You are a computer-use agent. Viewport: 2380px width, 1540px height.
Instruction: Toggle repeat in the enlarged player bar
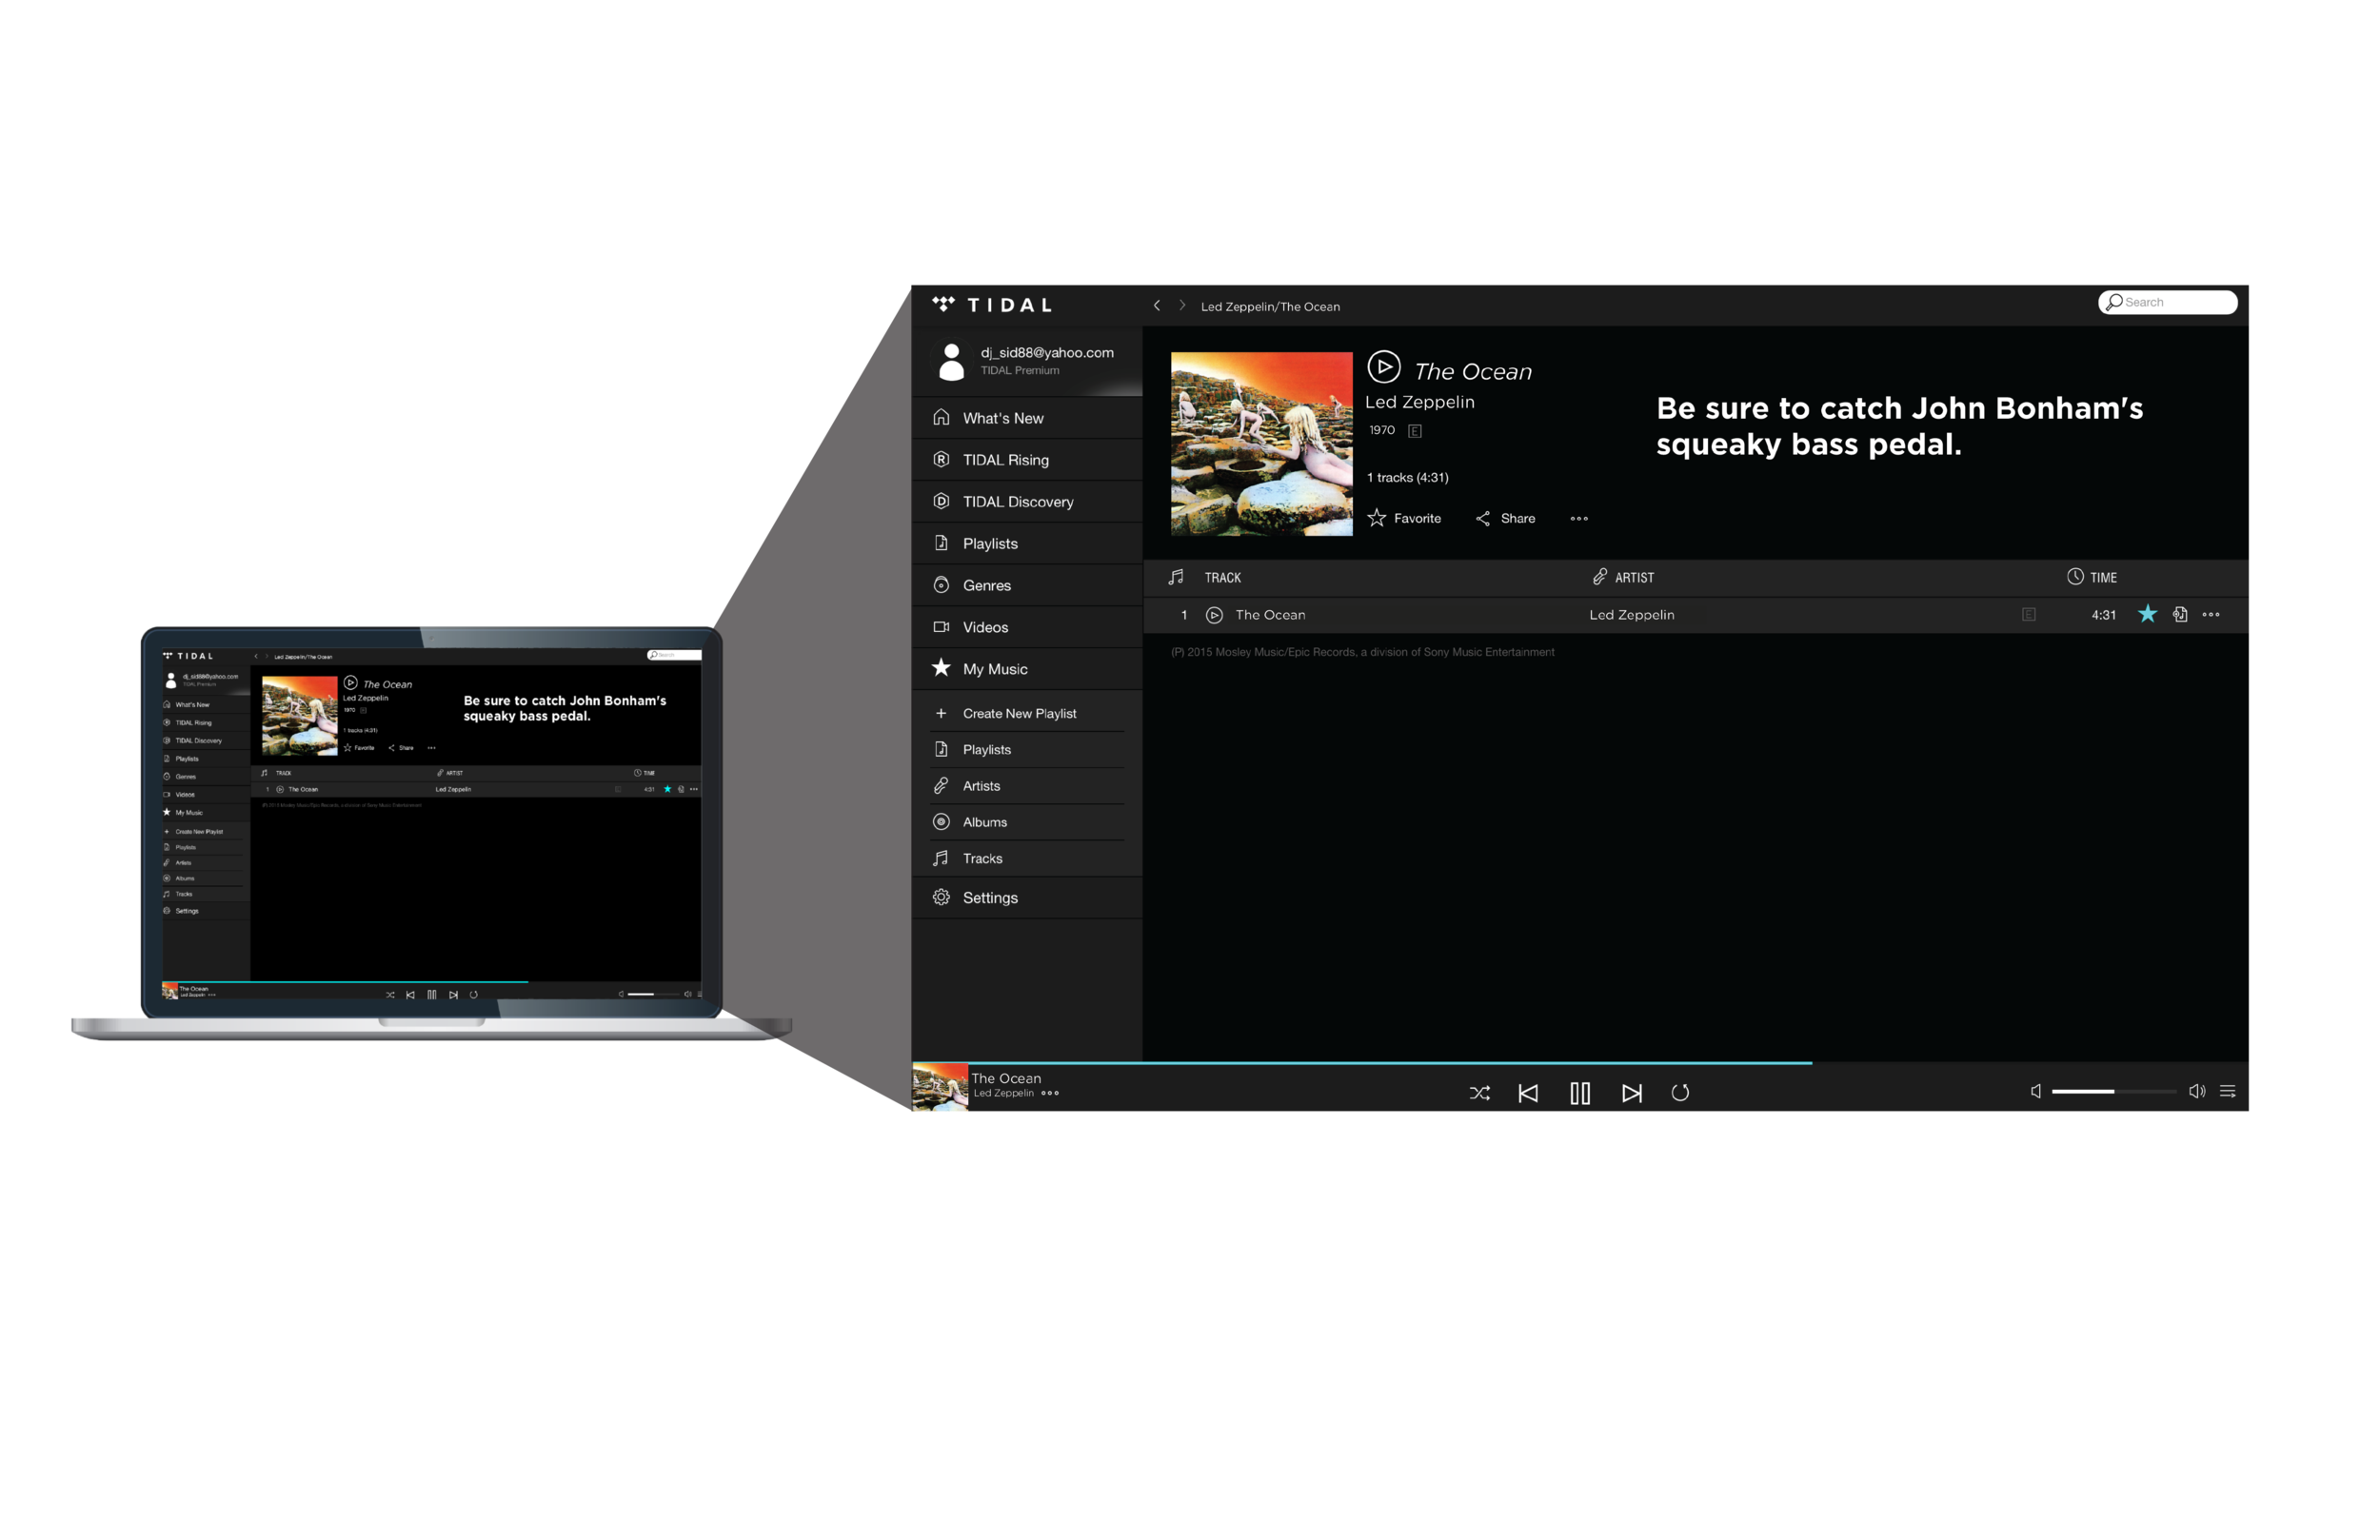(x=1680, y=1094)
